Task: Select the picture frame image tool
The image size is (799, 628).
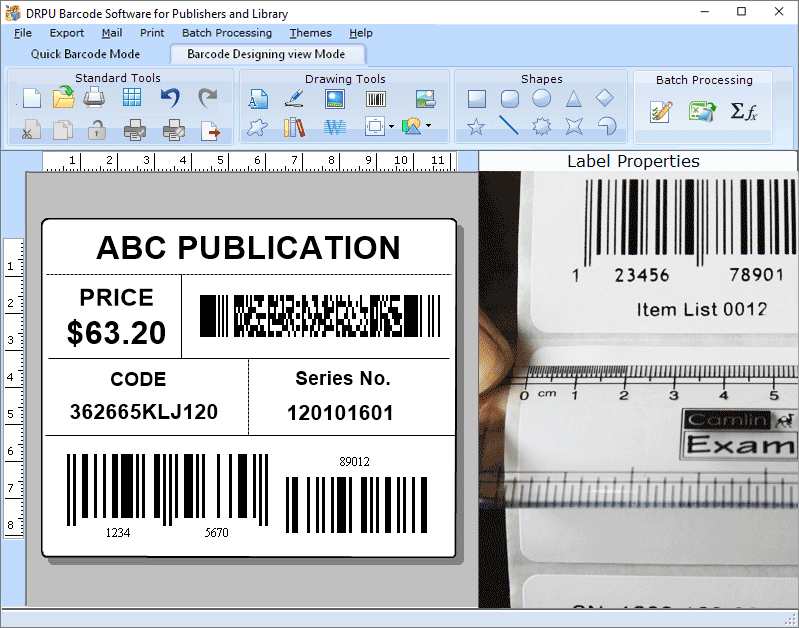Action: coord(335,99)
